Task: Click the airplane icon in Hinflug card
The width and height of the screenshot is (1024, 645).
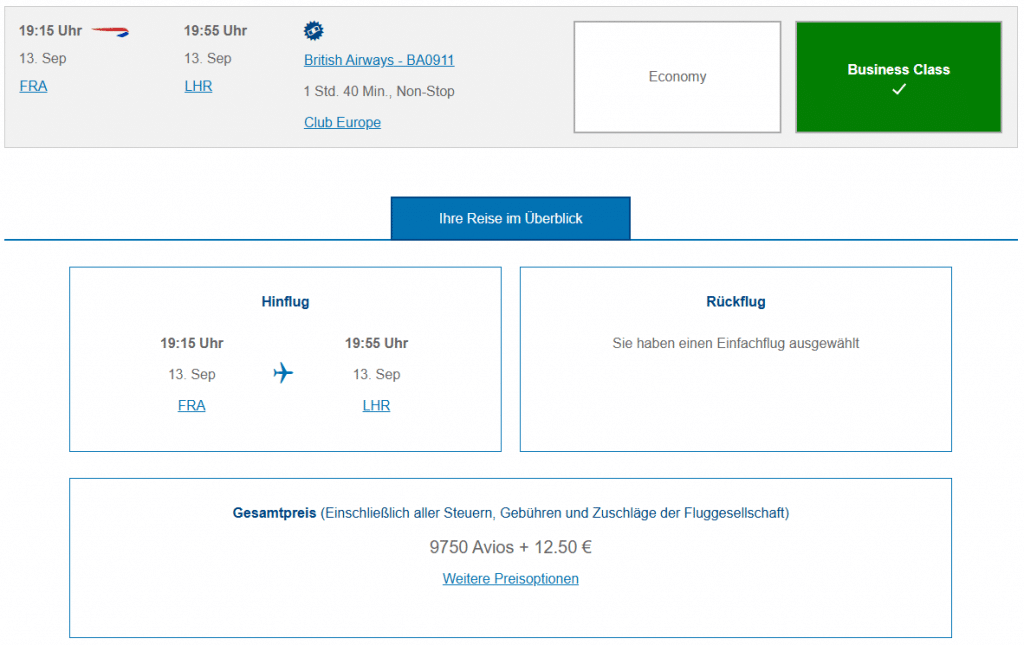Action: [283, 374]
